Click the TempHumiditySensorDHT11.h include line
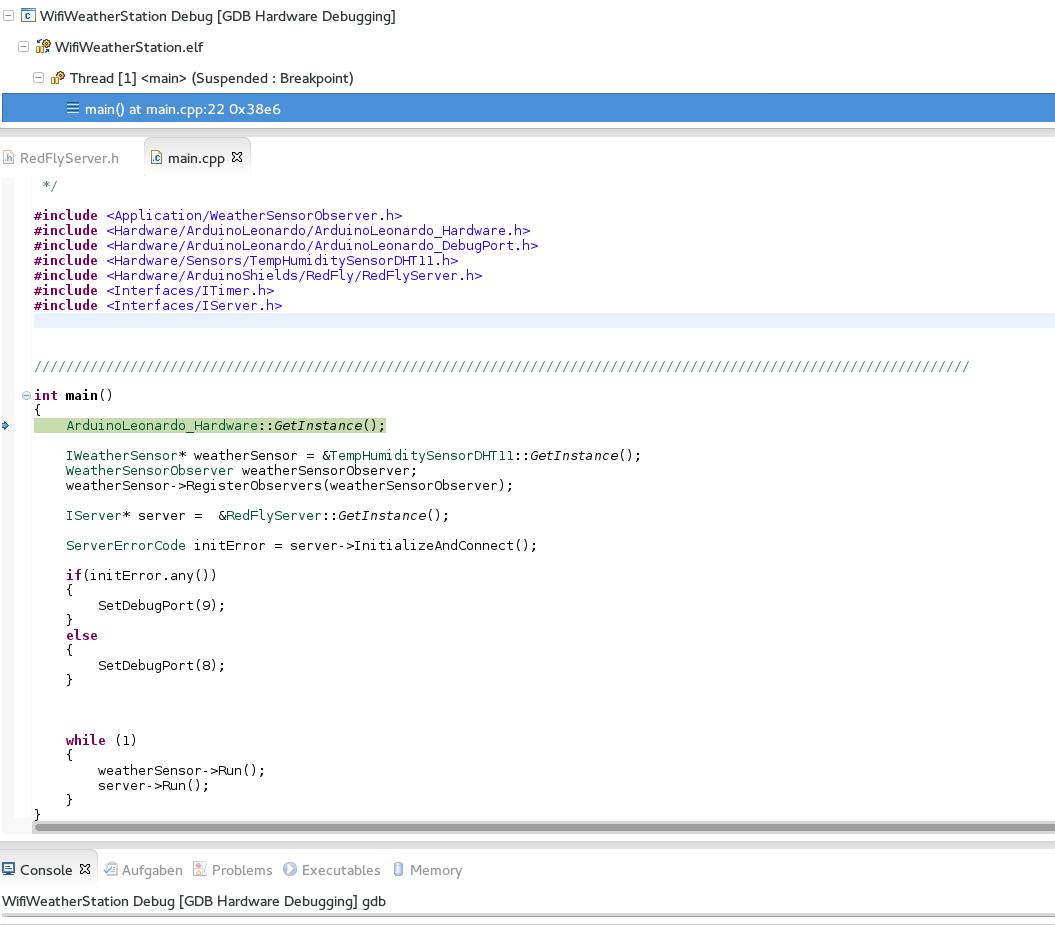This screenshot has height=925, width=1055. tap(246, 260)
